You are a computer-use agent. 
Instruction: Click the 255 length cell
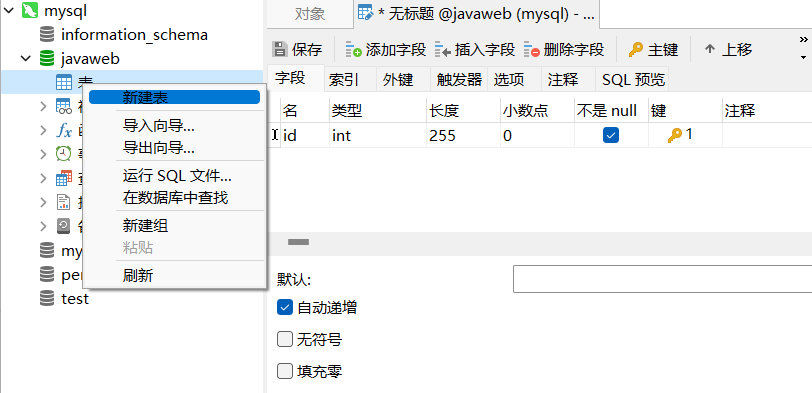pyautogui.click(x=463, y=136)
